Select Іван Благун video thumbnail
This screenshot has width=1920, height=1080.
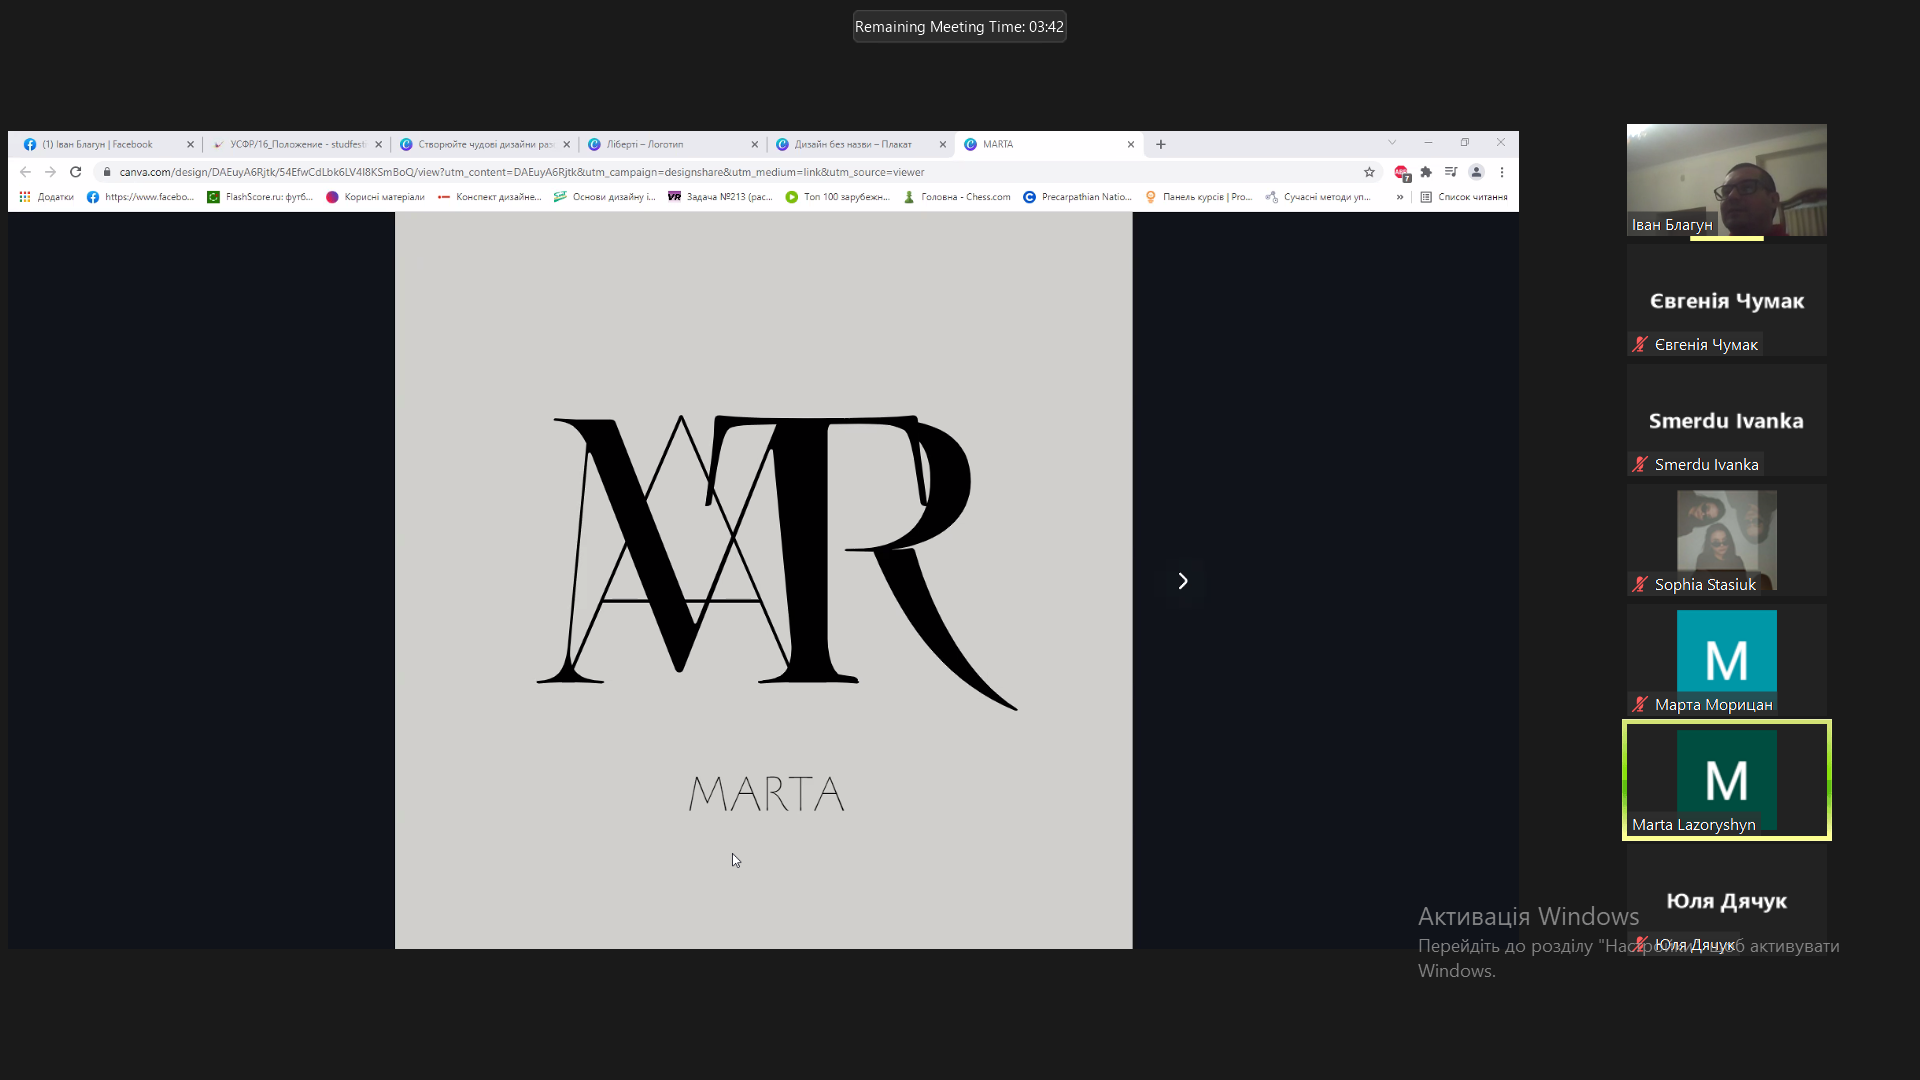pyautogui.click(x=1726, y=180)
